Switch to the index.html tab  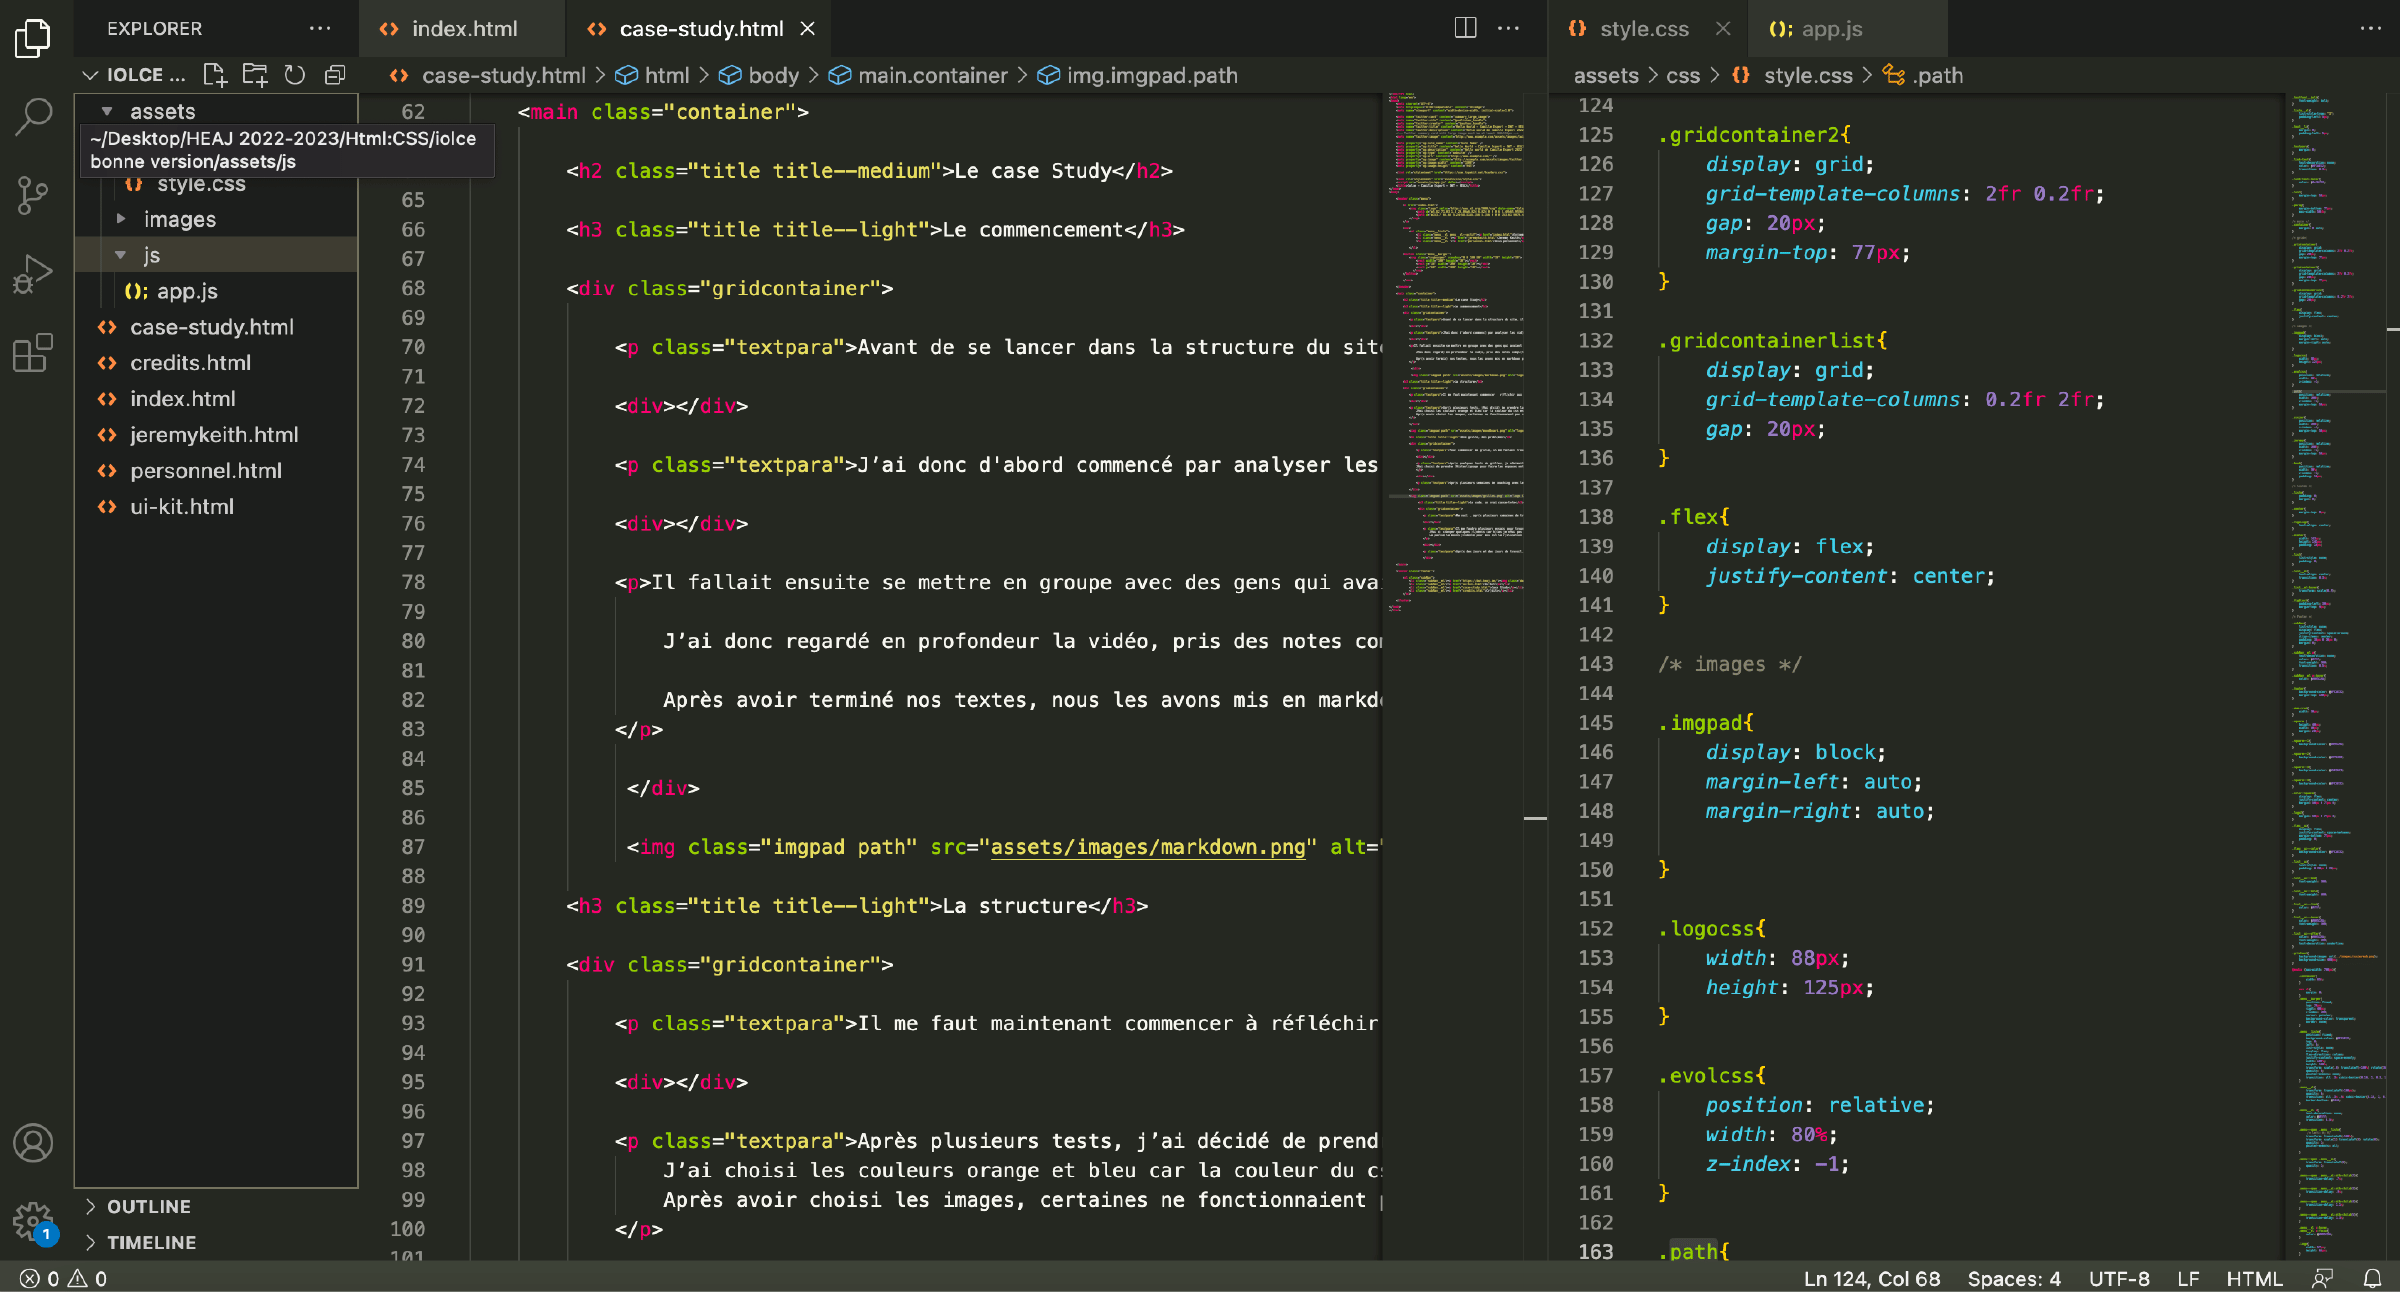463,29
